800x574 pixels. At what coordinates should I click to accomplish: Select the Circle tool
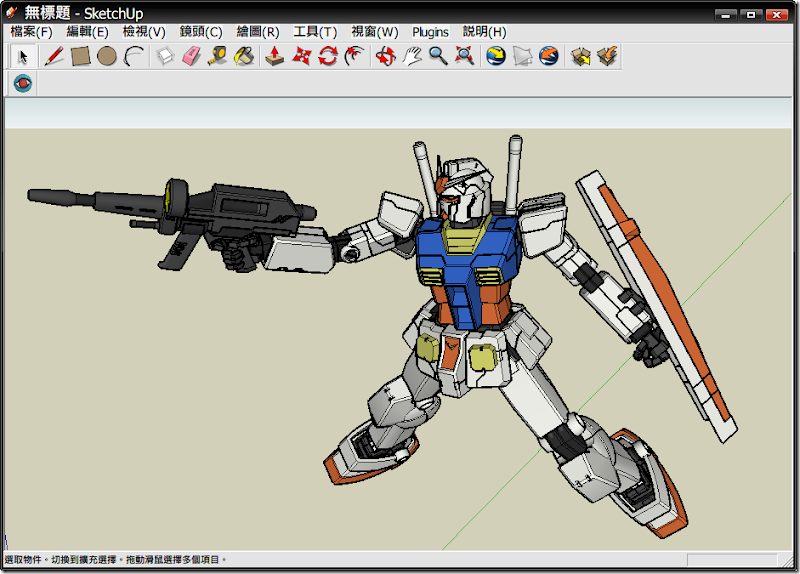click(107, 56)
